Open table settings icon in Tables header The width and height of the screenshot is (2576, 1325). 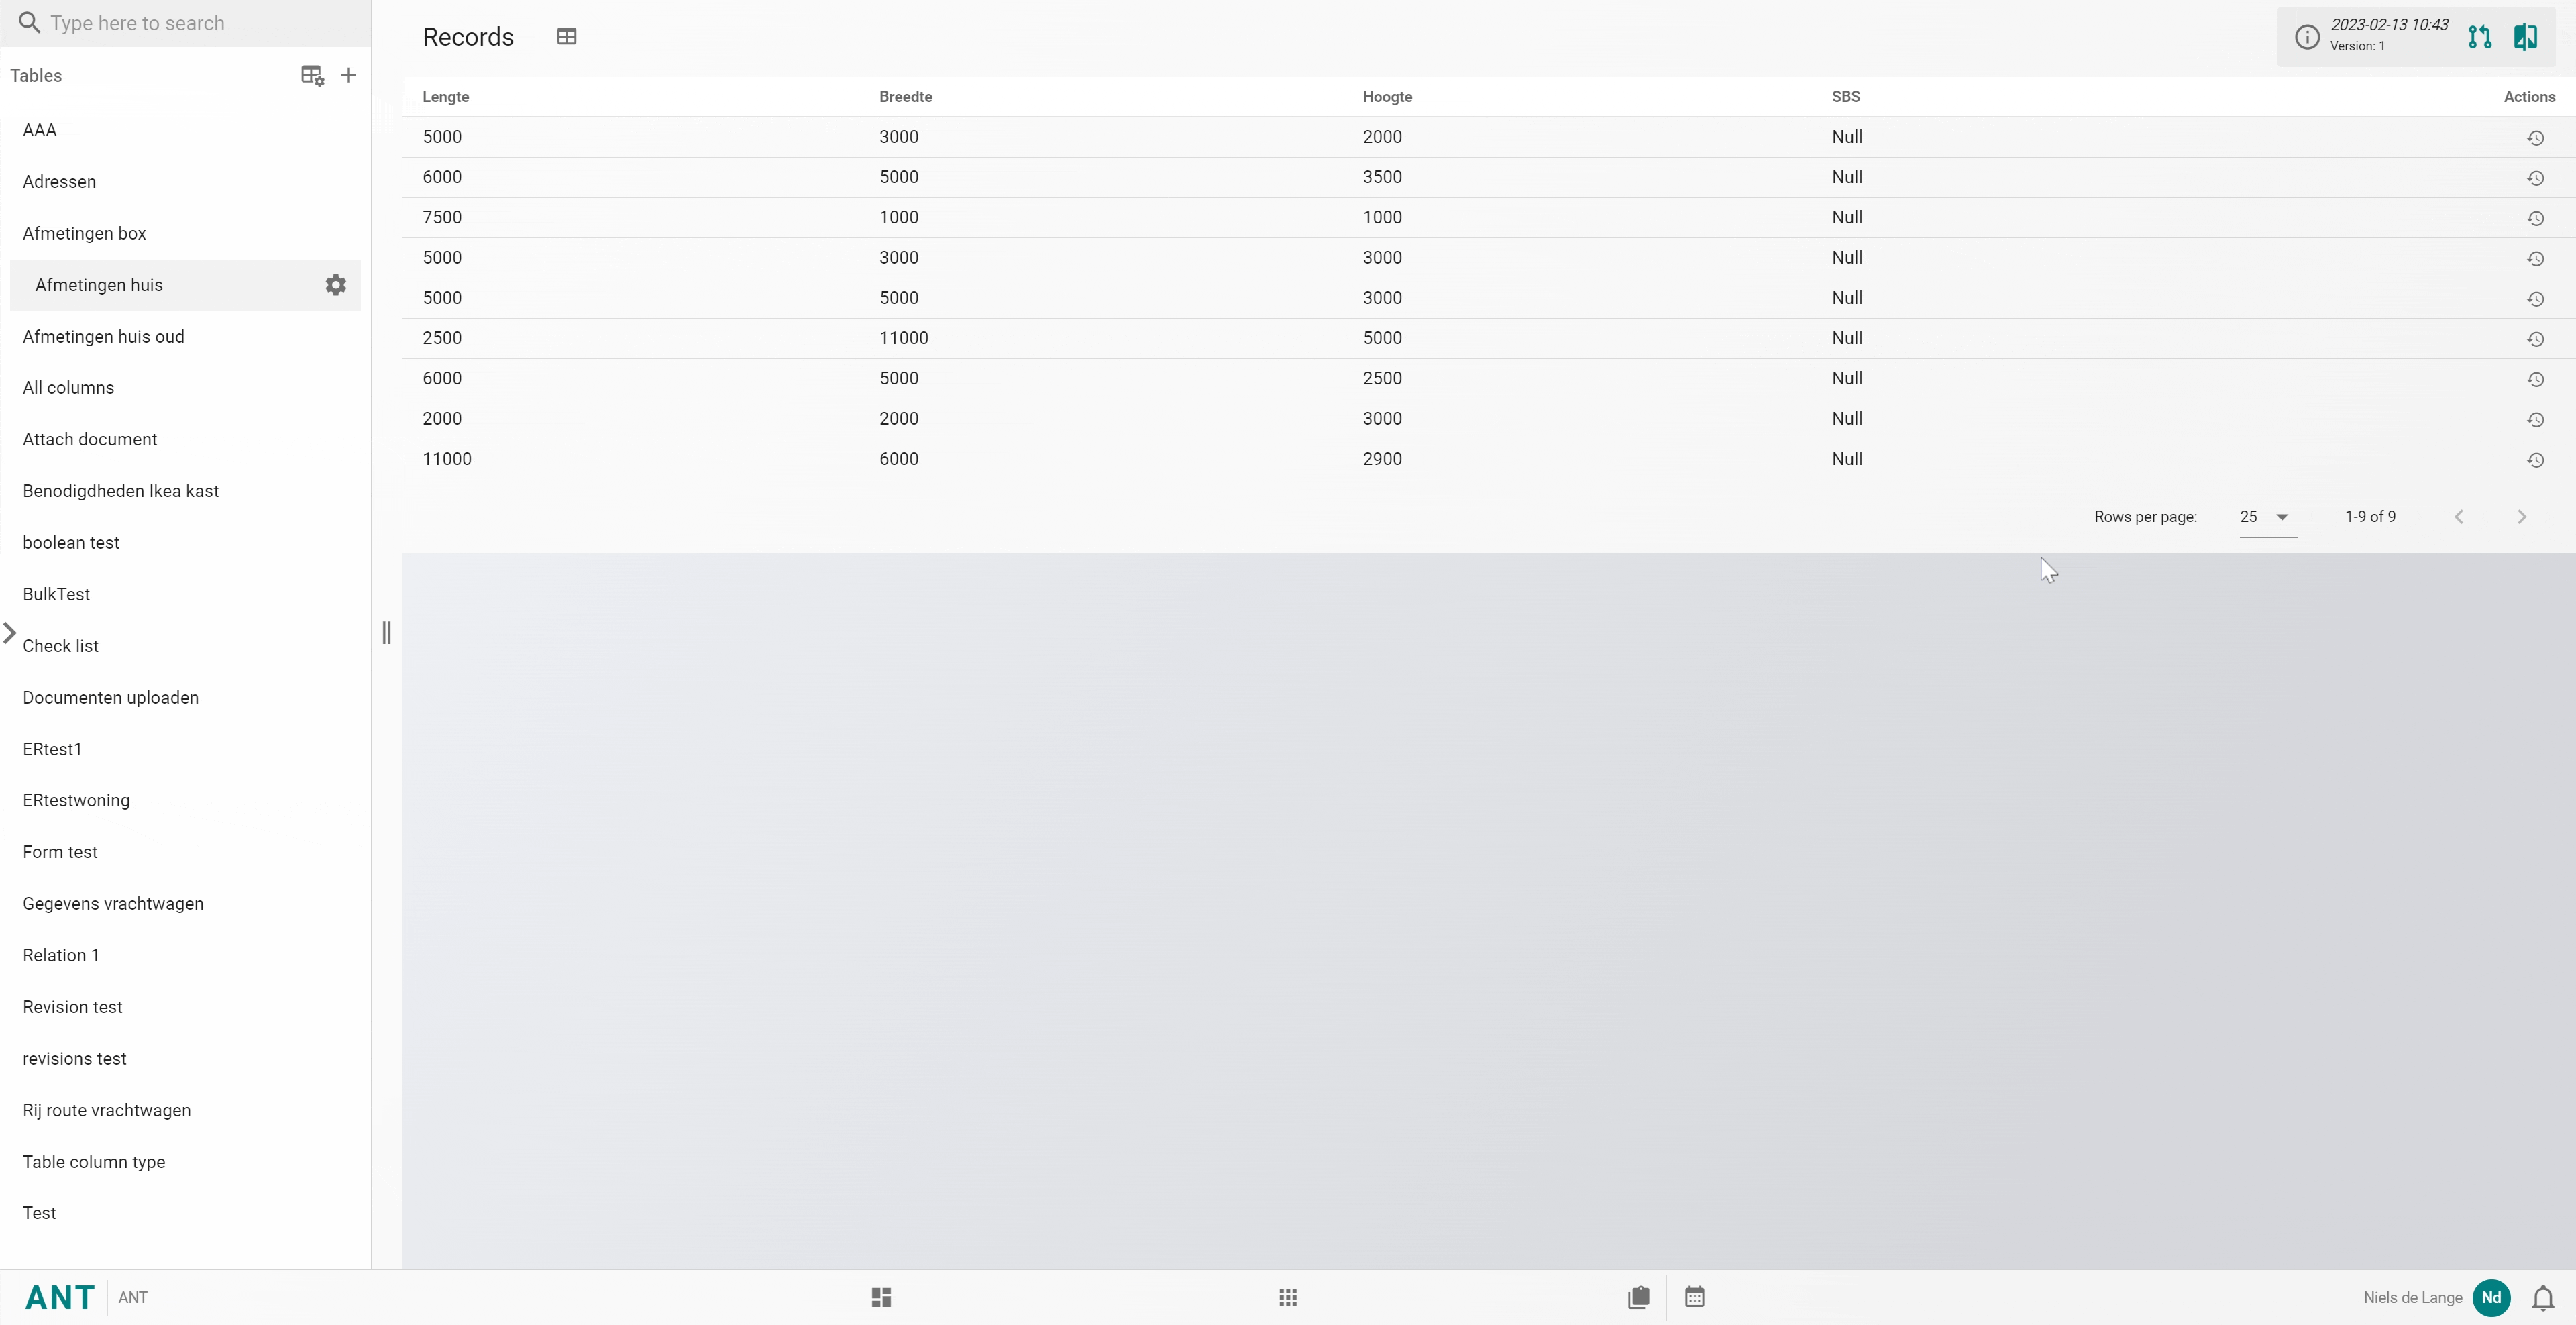pyautogui.click(x=312, y=76)
